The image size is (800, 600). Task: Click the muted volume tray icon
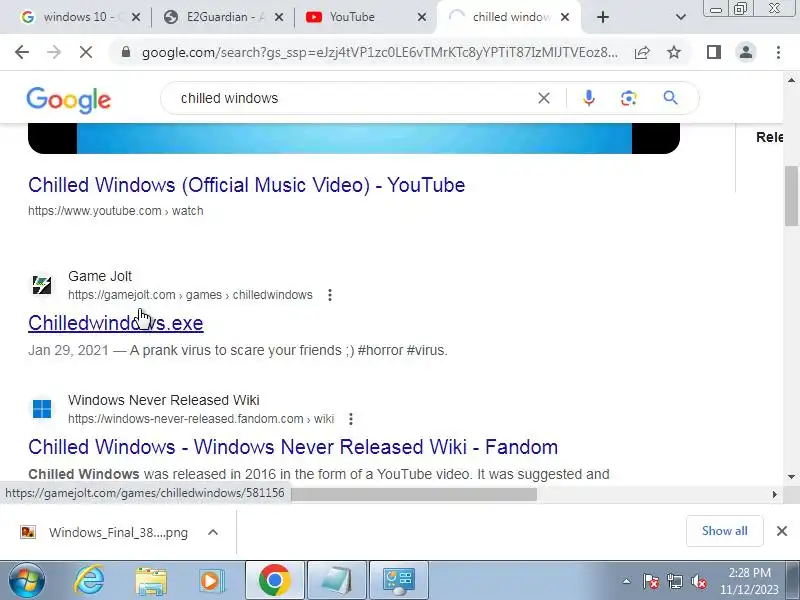(x=698, y=581)
